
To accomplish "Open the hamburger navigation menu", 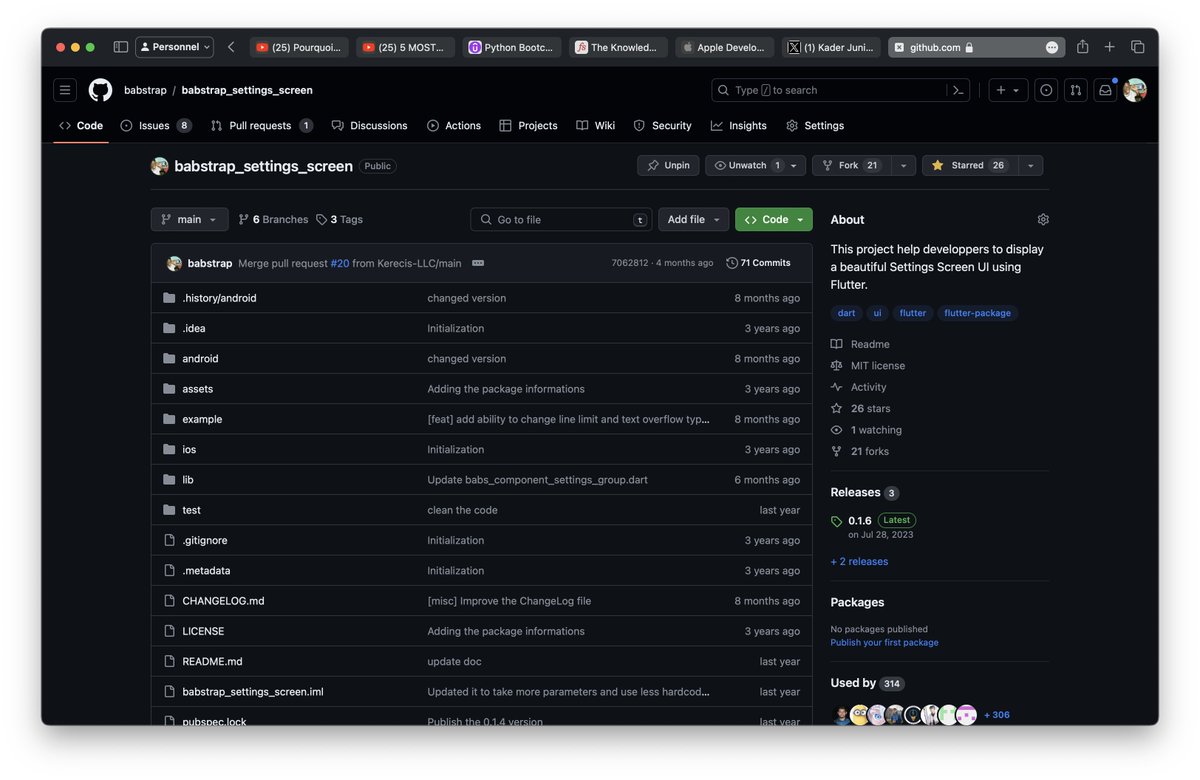I will coord(64,90).
